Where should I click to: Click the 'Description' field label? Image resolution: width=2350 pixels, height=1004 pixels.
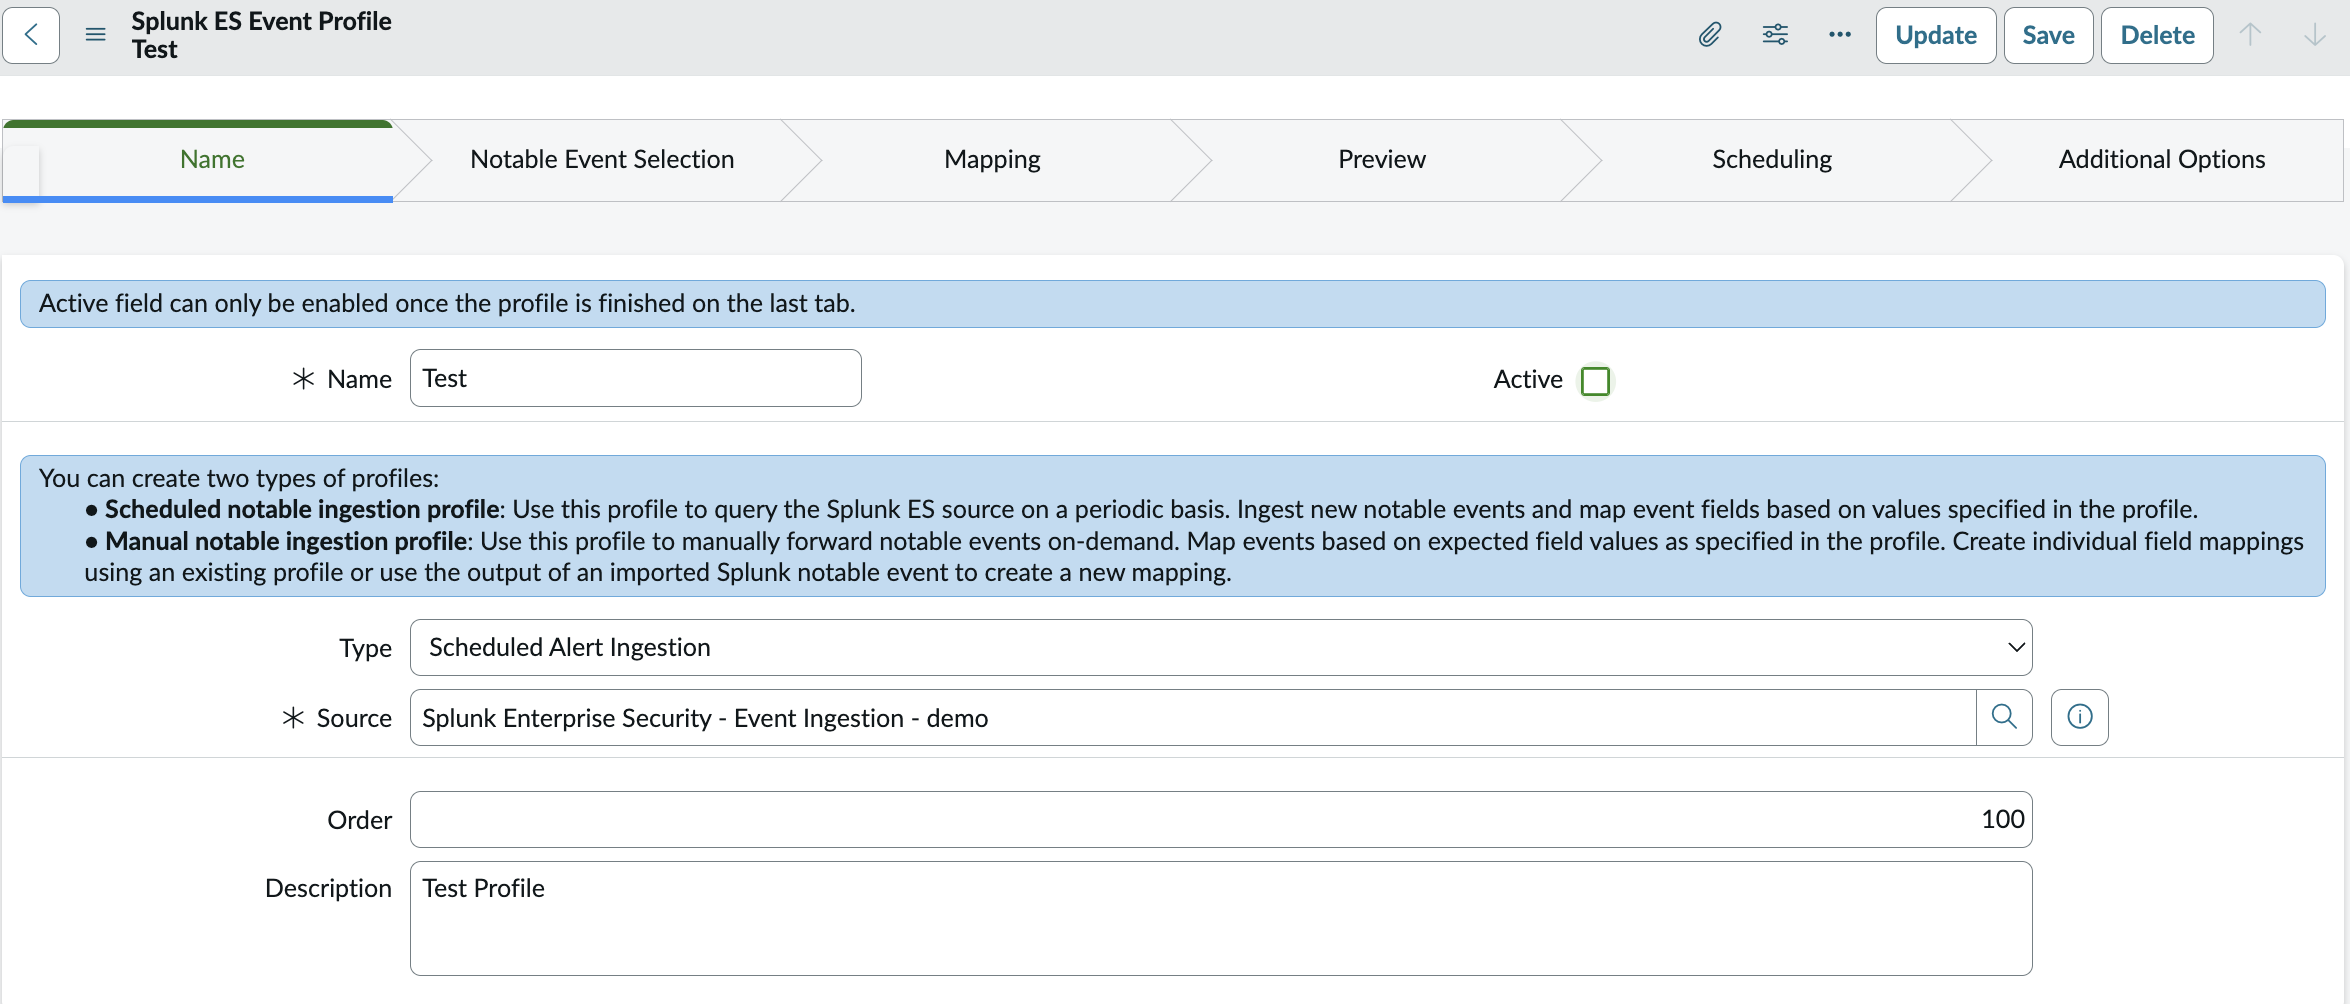click(x=328, y=888)
